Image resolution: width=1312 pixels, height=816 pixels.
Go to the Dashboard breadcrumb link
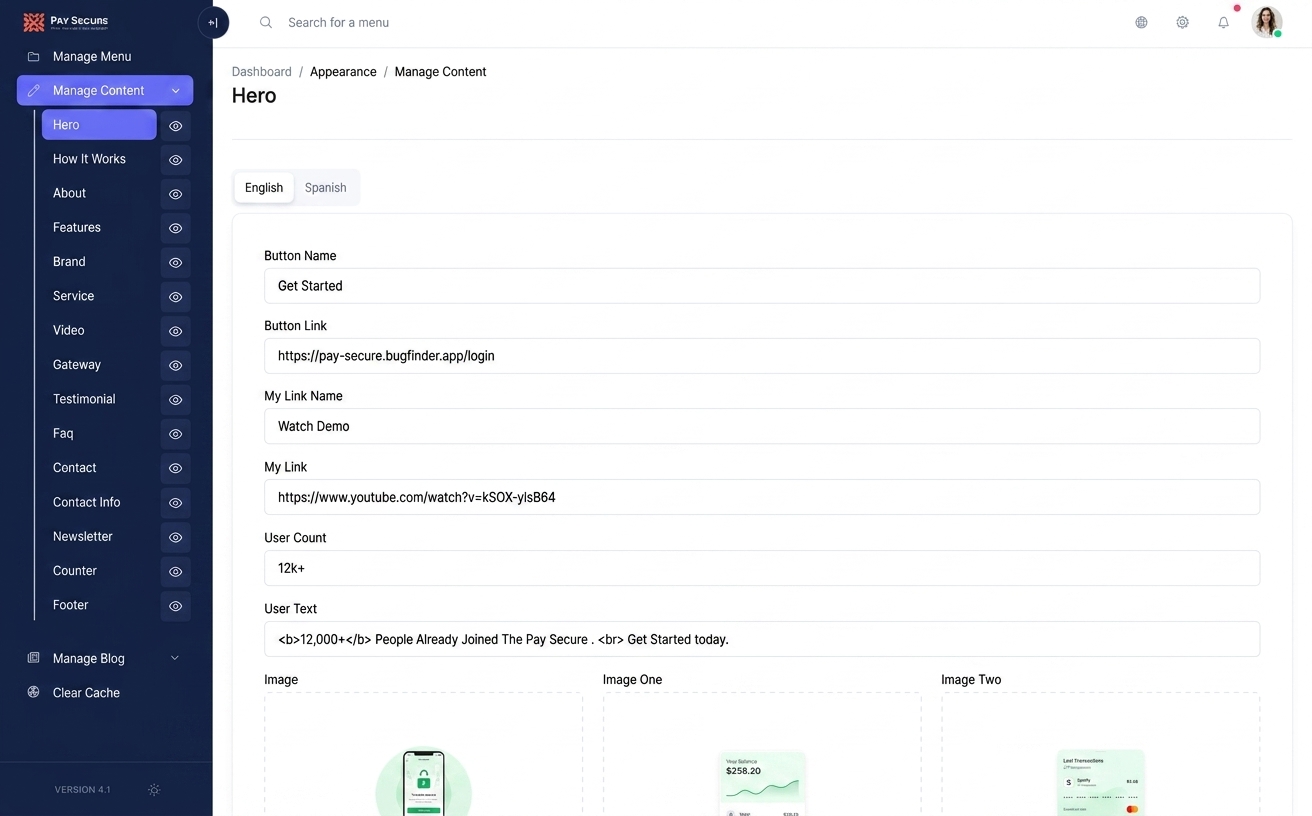tap(262, 72)
